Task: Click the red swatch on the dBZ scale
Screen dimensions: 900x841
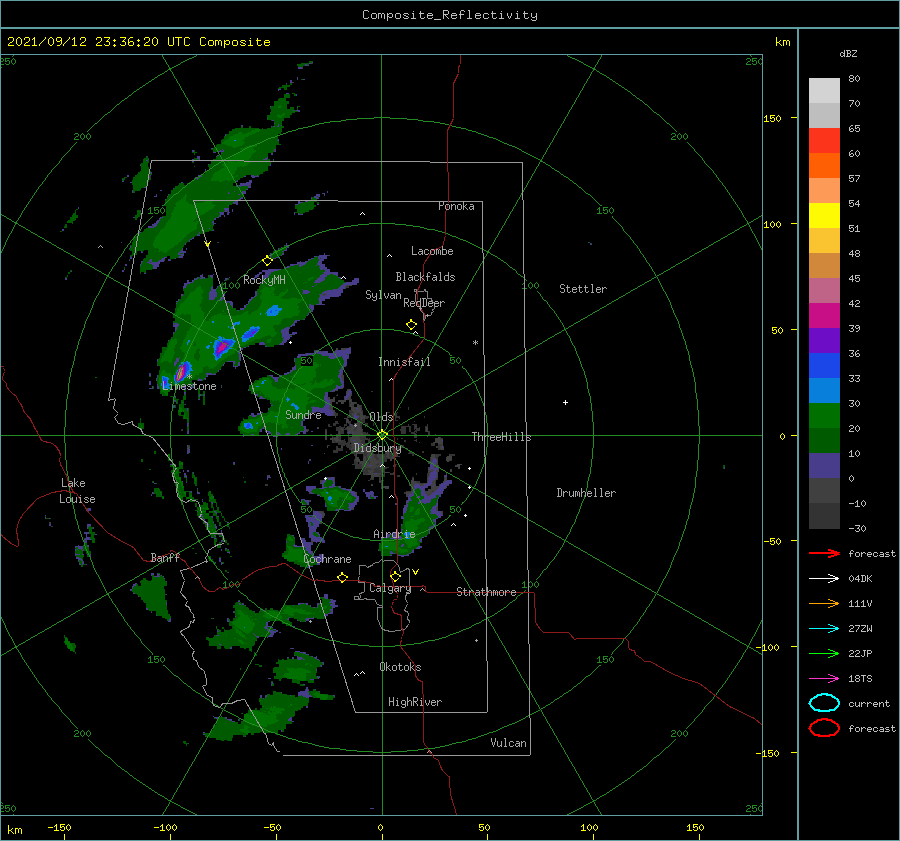Action: point(824,141)
